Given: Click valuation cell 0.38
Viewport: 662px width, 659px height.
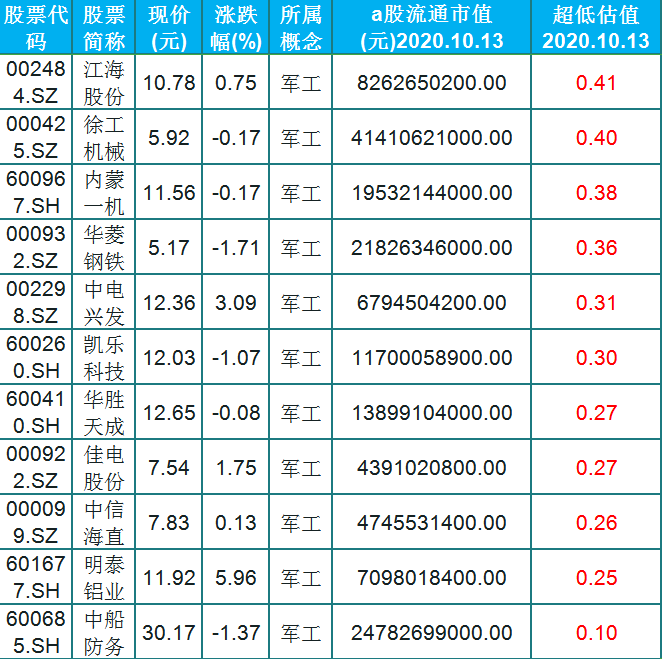Looking at the screenshot, I should pyautogui.click(x=596, y=193).
